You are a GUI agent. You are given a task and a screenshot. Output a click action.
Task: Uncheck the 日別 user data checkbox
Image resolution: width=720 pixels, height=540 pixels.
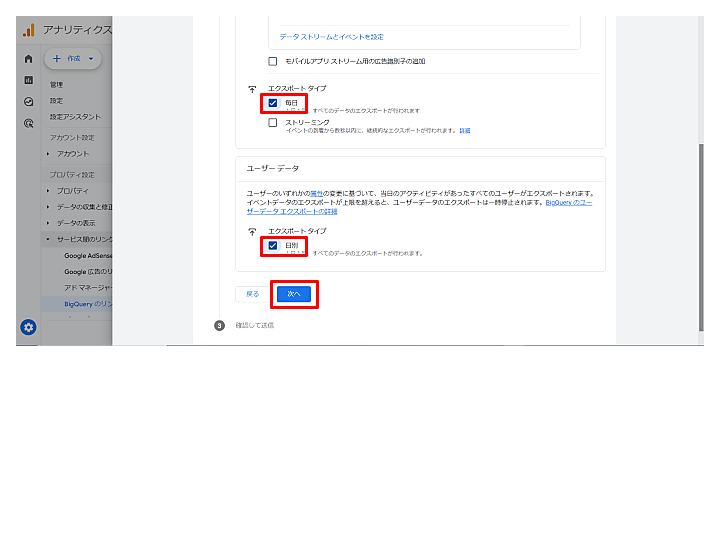(x=273, y=246)
